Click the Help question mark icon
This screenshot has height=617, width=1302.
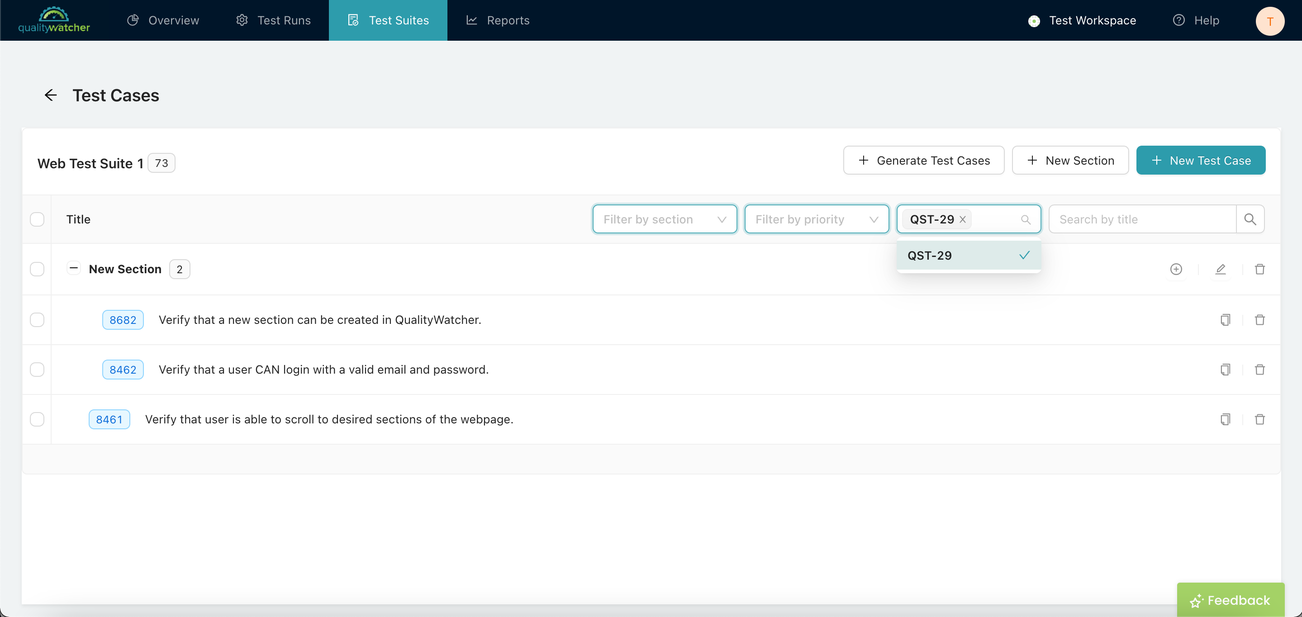point(1179,20)
